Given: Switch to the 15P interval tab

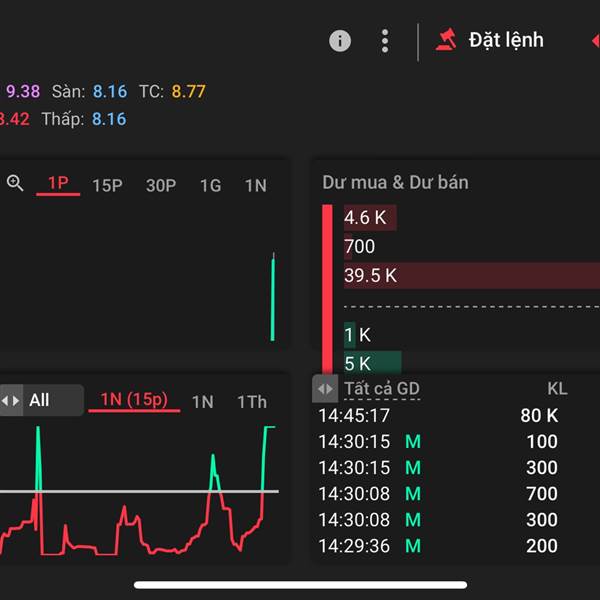Looking at the screenshot, I should (107, 185).
